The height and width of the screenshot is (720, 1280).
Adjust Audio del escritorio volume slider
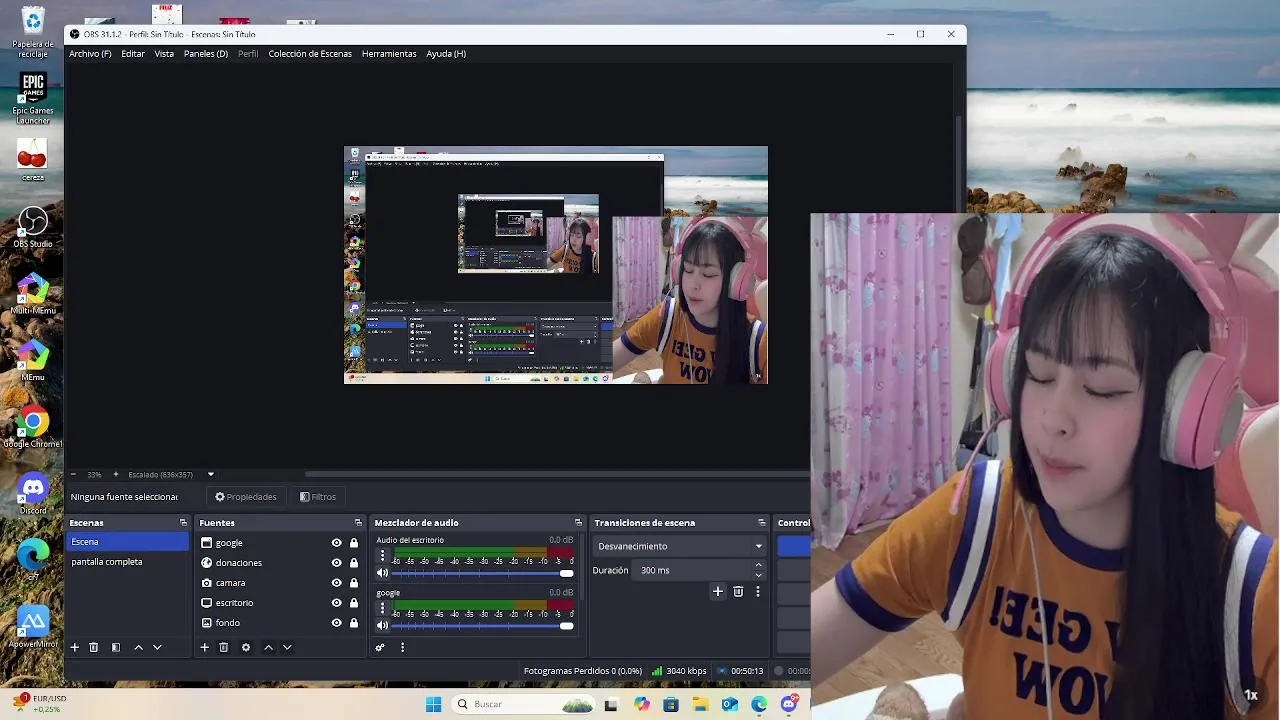click(483, 573)
